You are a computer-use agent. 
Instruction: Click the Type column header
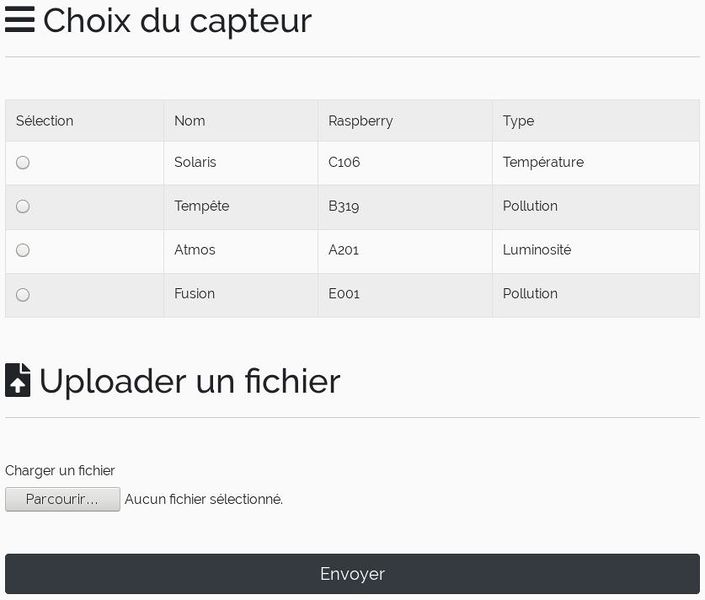(x=518, y=121)
